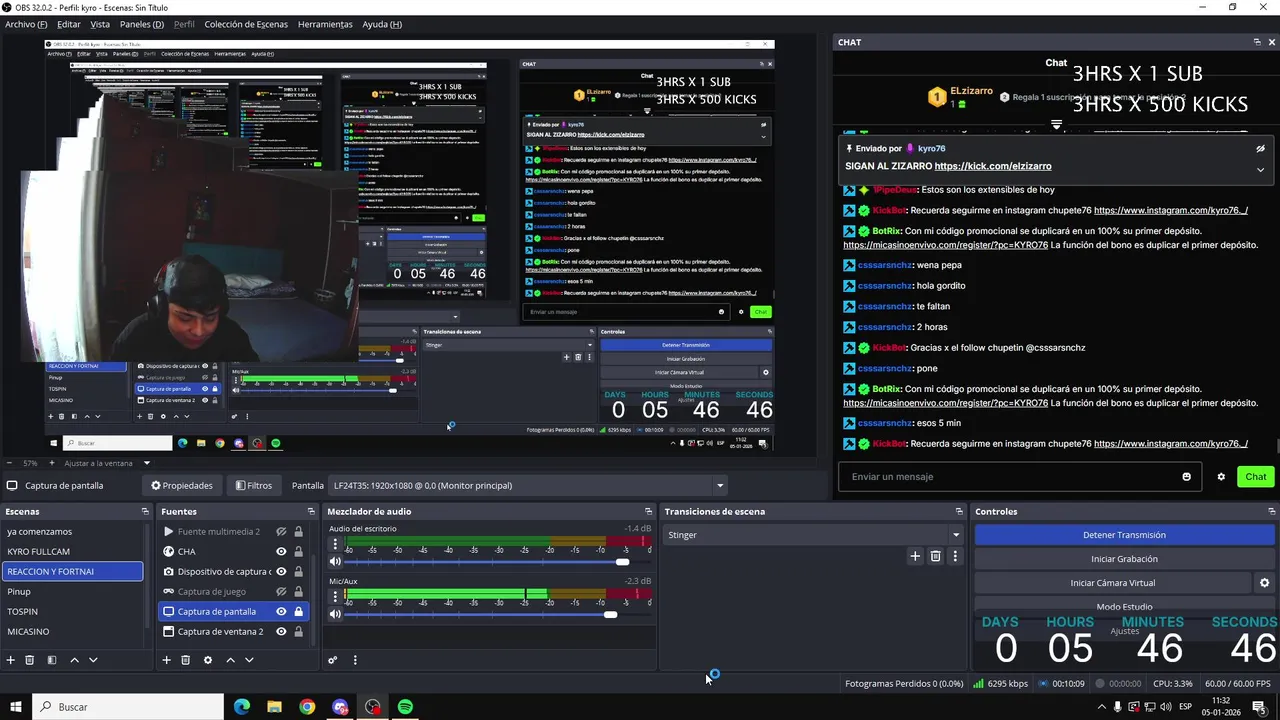This screenshot has height=720, width=1280.
Task: Open kick.com/elzizarro link in pinned message
Action: [x=993, y=166]
